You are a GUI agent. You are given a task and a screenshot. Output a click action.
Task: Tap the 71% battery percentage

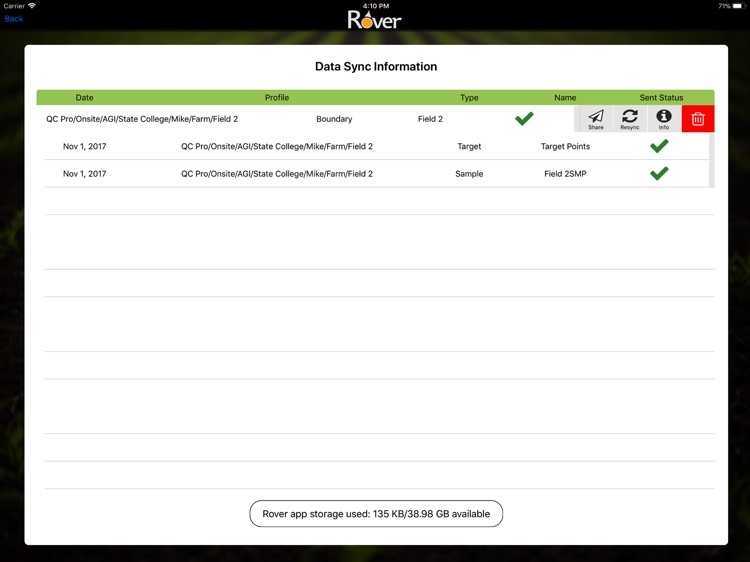click(724, 6)
